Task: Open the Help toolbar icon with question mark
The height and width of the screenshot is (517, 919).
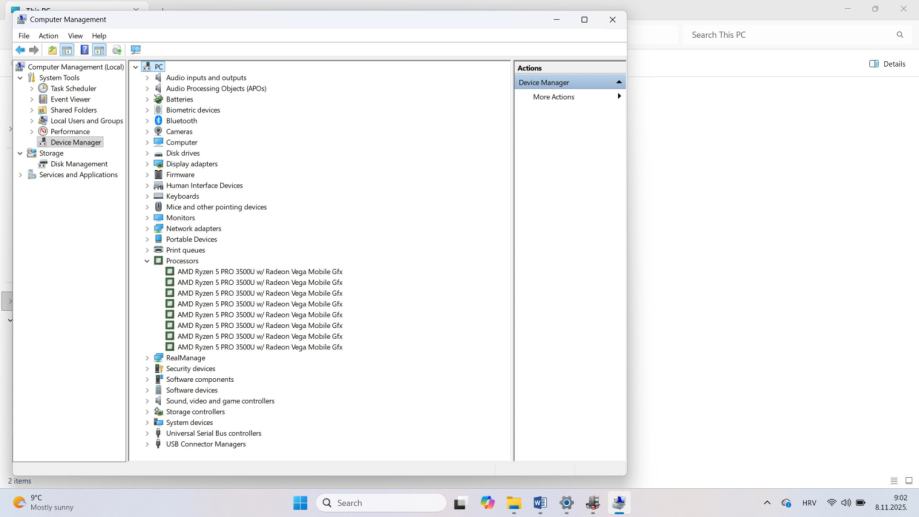Action: [x=84, y=50]
